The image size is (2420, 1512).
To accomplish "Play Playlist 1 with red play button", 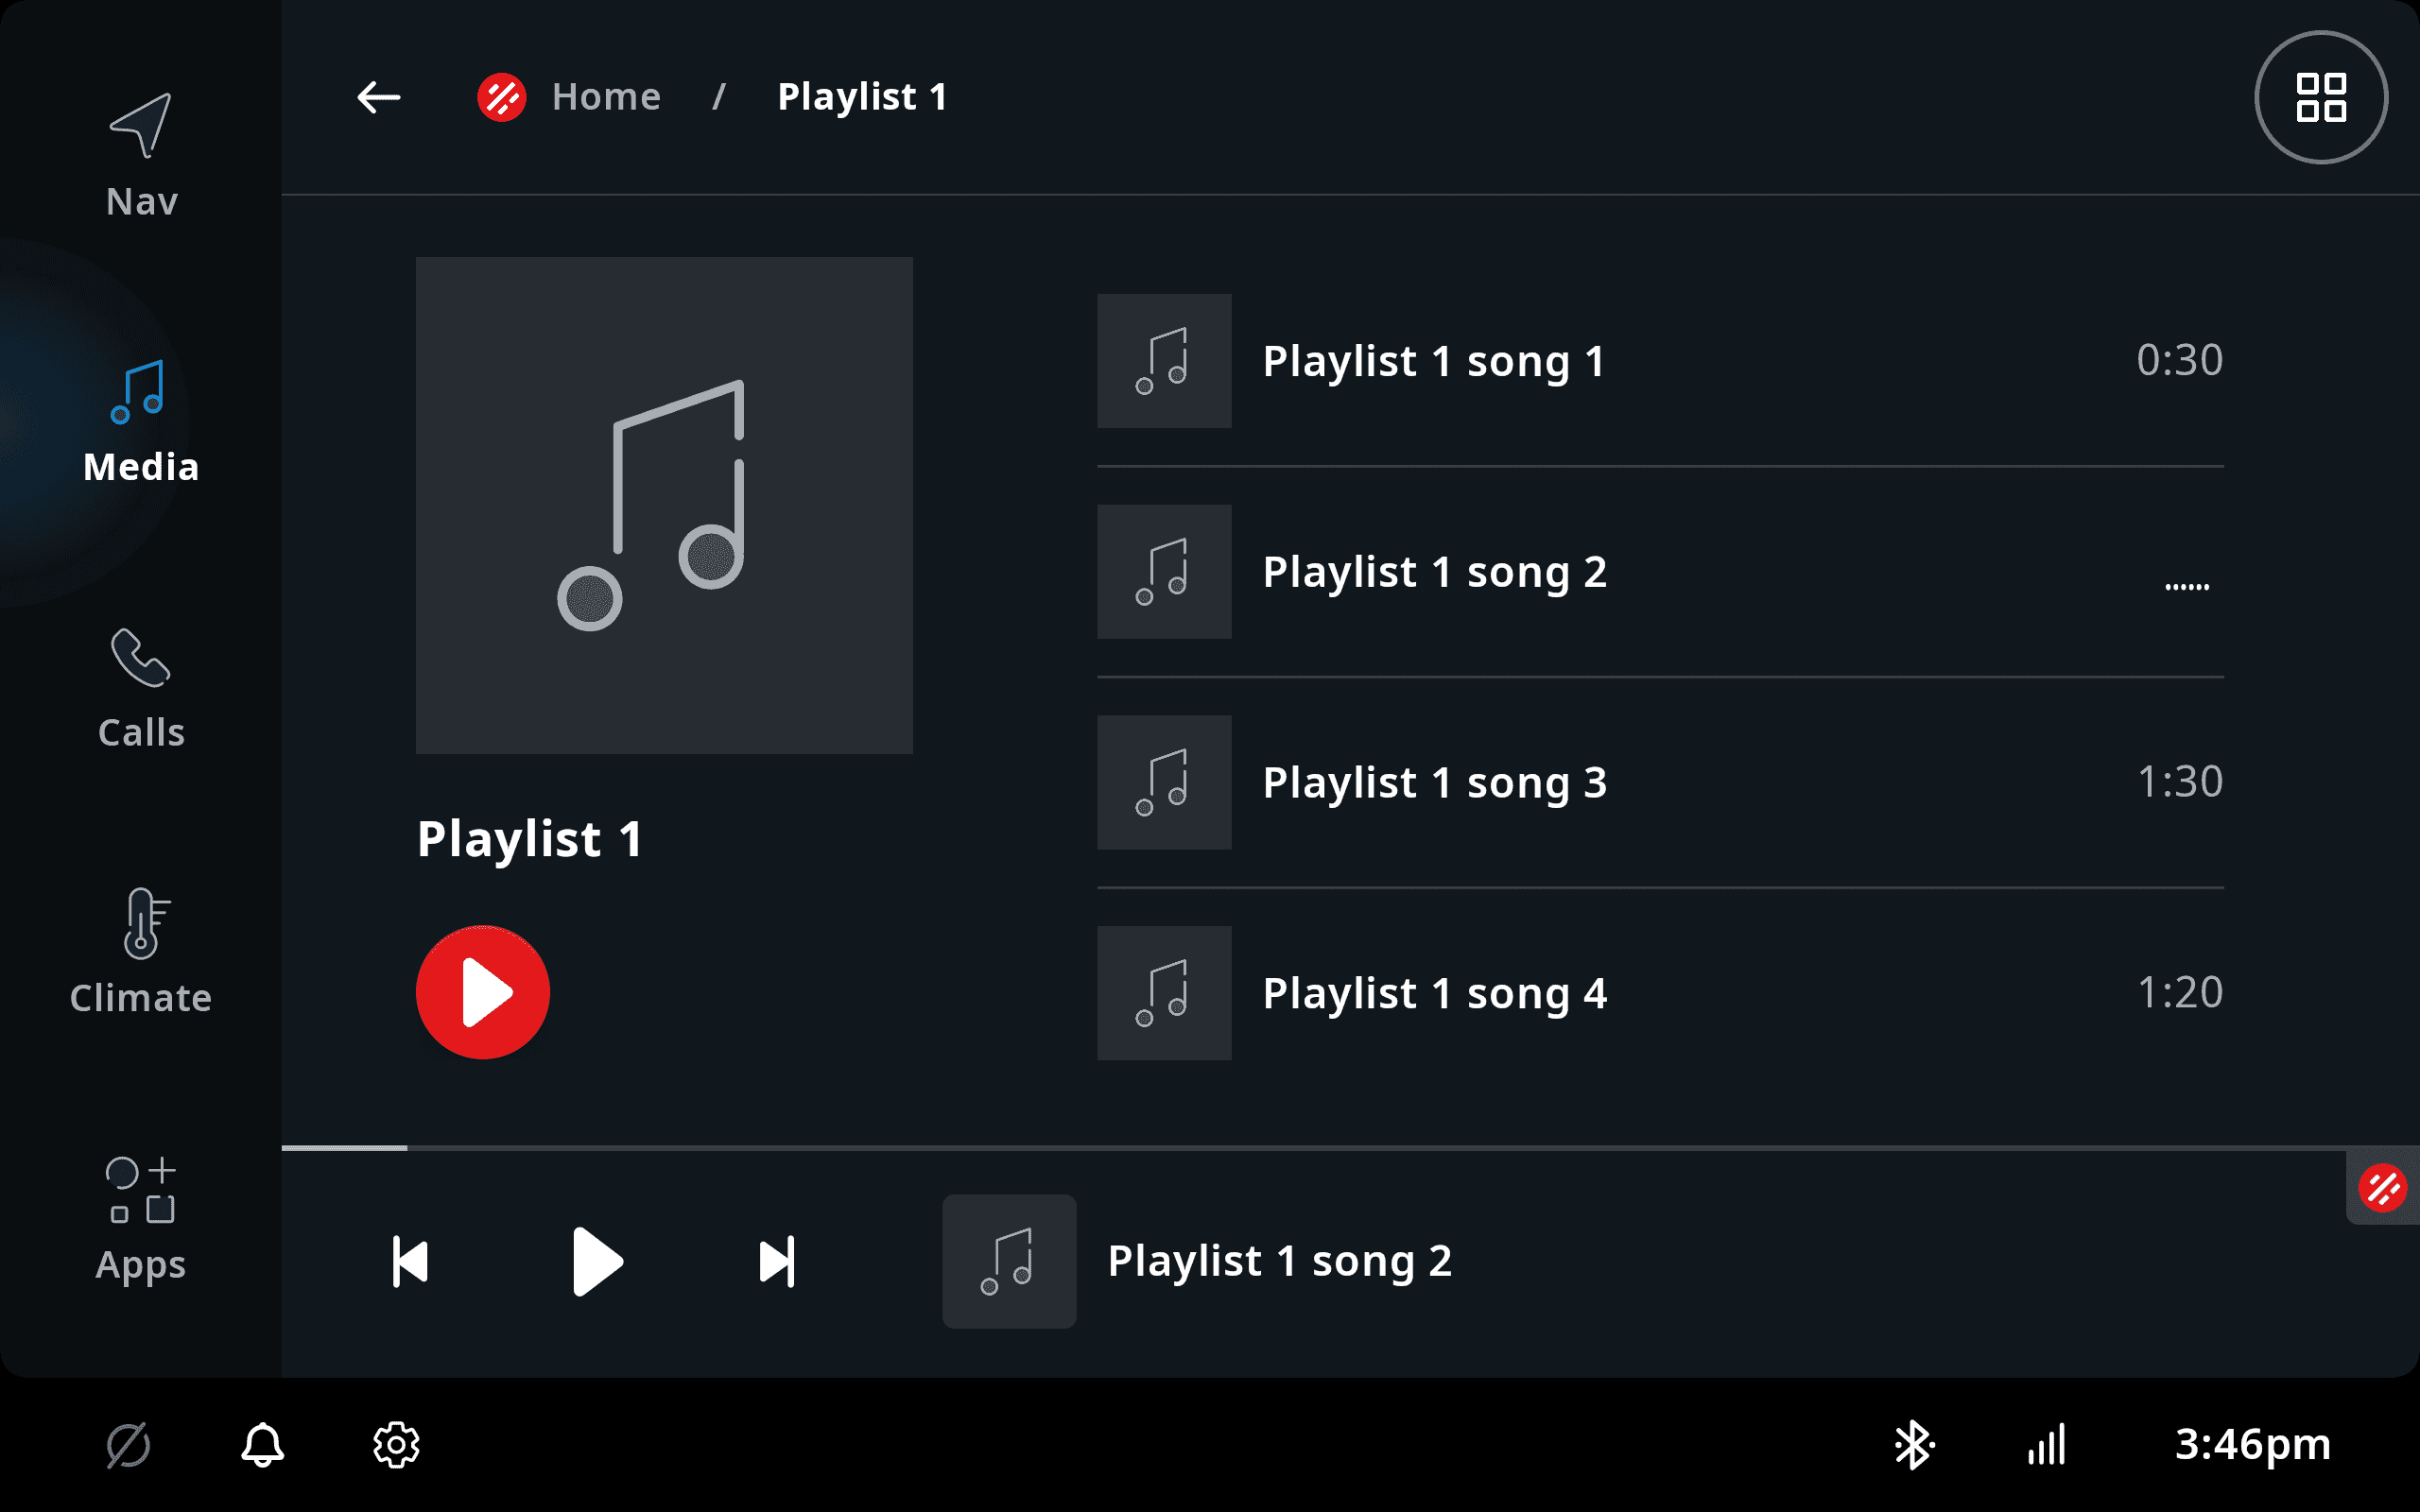I will [483, 992].
